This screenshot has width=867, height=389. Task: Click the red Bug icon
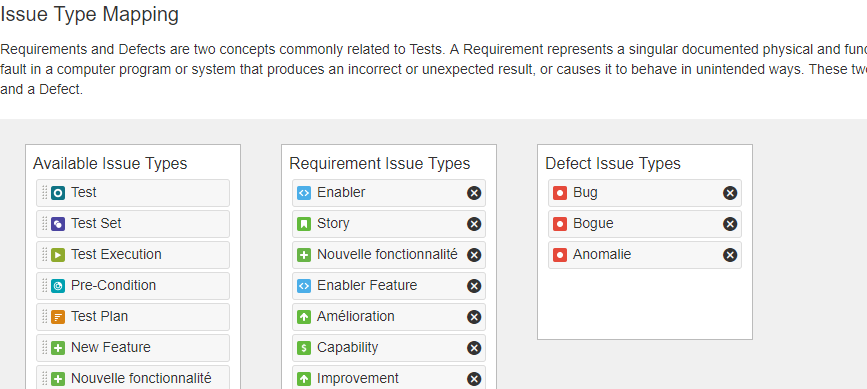560,193
